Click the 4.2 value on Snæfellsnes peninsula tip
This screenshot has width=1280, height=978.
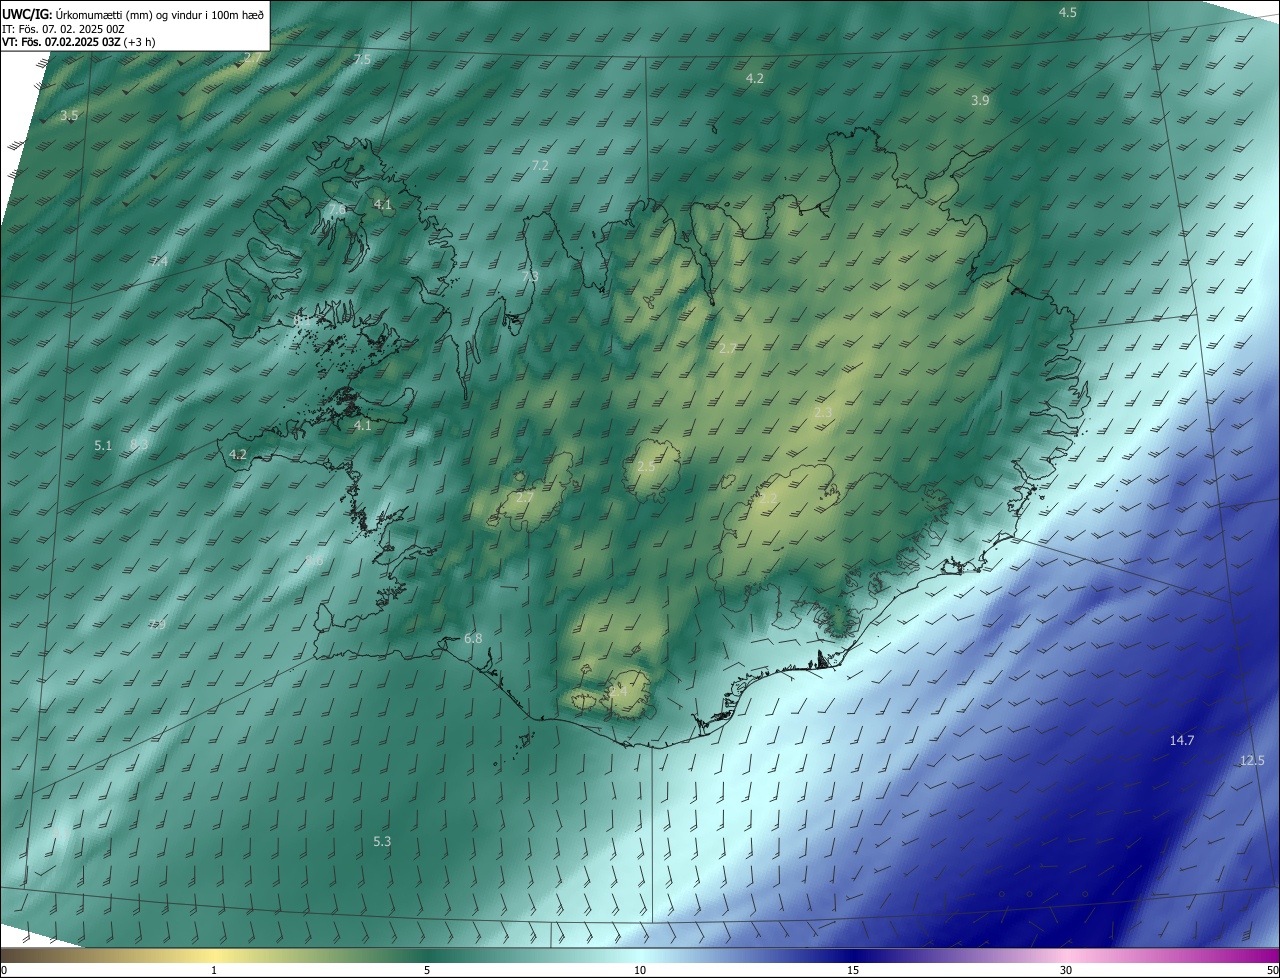tap(238, 455)
